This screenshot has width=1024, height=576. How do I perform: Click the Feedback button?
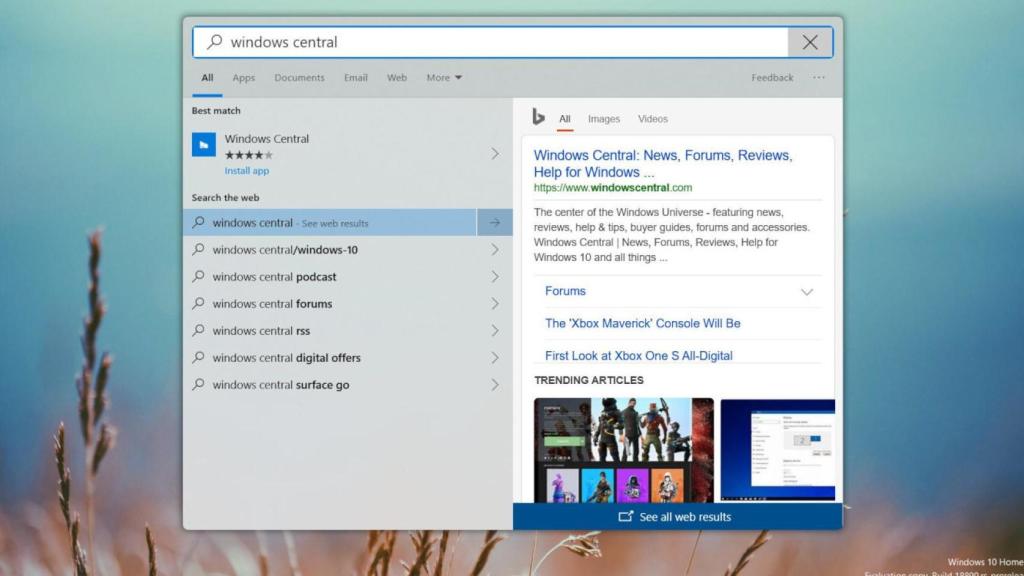point(772,77)
